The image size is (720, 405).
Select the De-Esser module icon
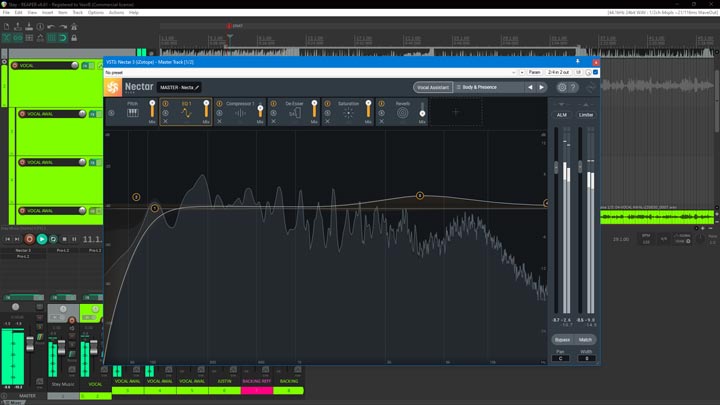[x=295, y=113]
